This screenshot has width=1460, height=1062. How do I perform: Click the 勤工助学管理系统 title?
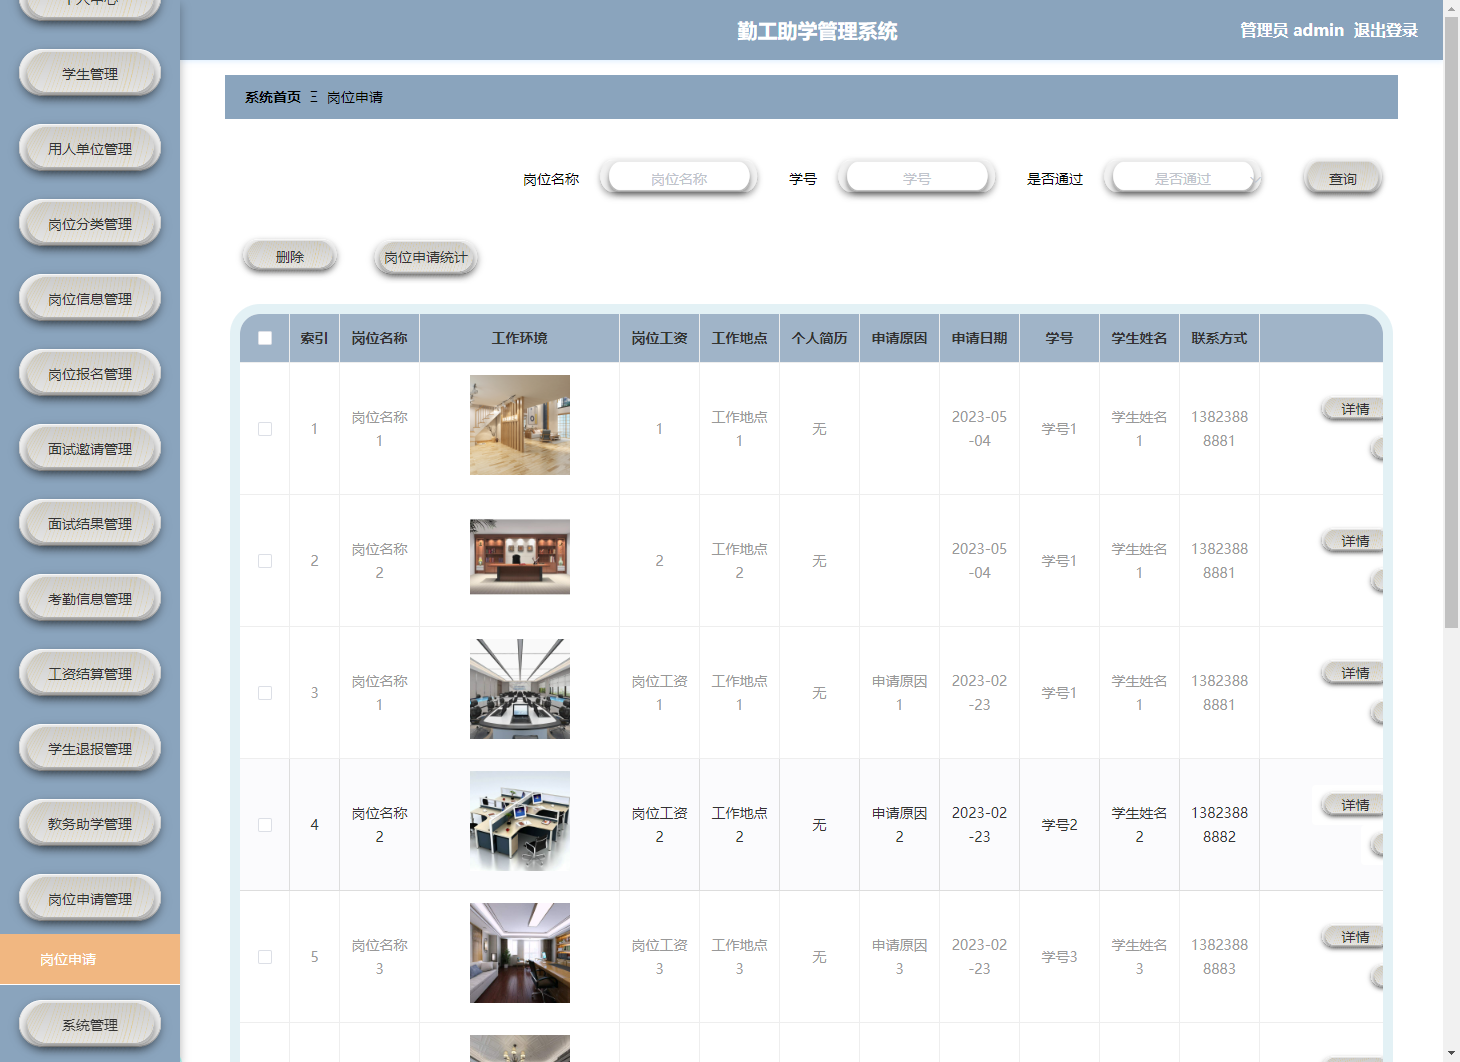(817, 31)
